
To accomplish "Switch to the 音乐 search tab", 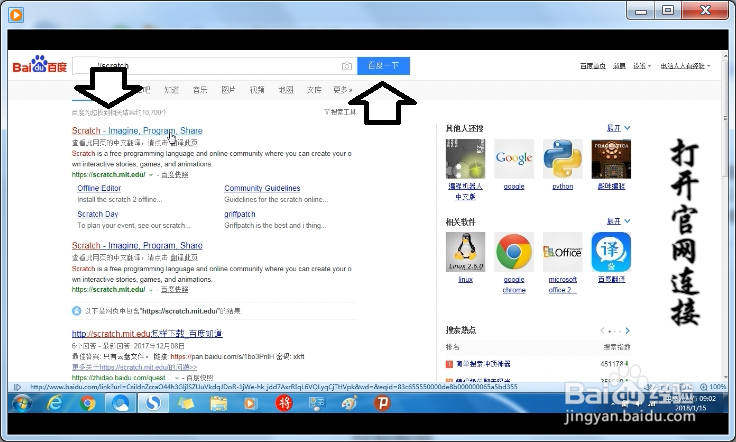I will [200, 90].
